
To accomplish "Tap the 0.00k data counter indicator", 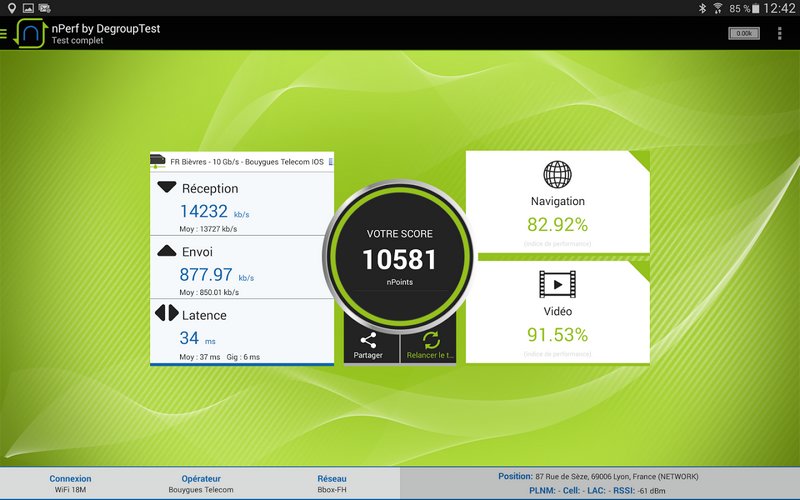I will pos(744,33).
